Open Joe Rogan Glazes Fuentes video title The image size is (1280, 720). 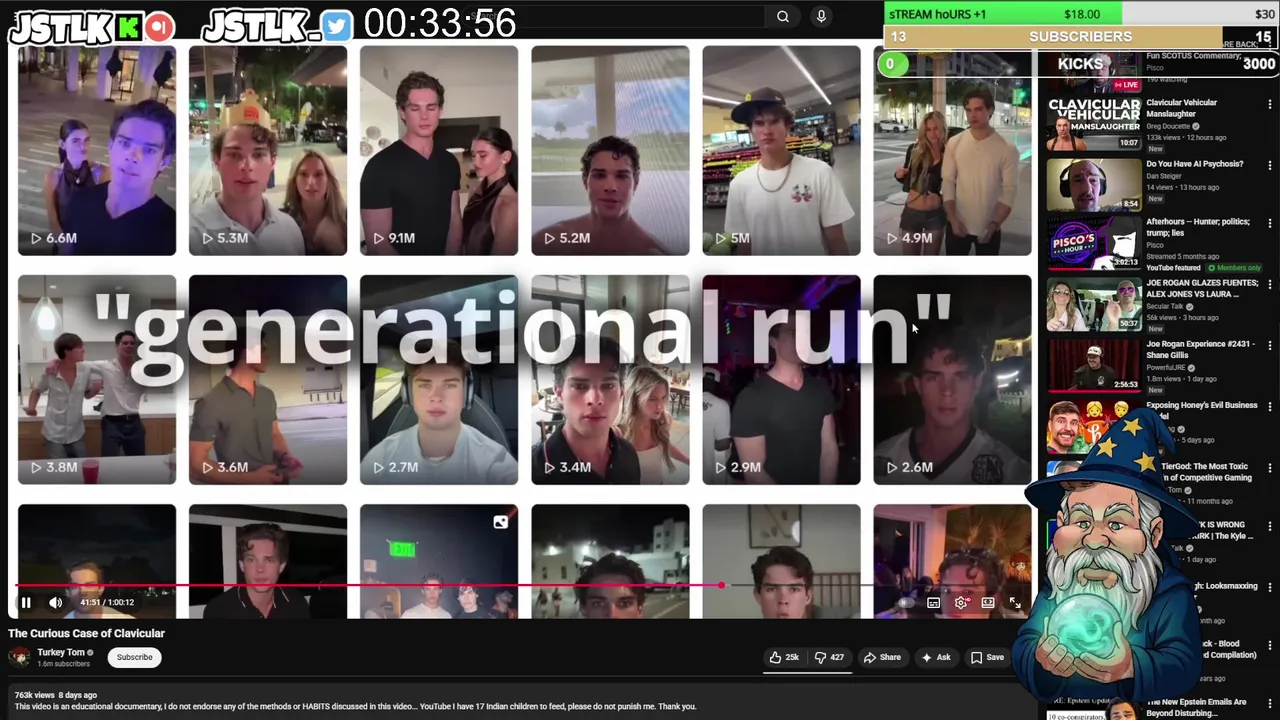(1202, 289)
